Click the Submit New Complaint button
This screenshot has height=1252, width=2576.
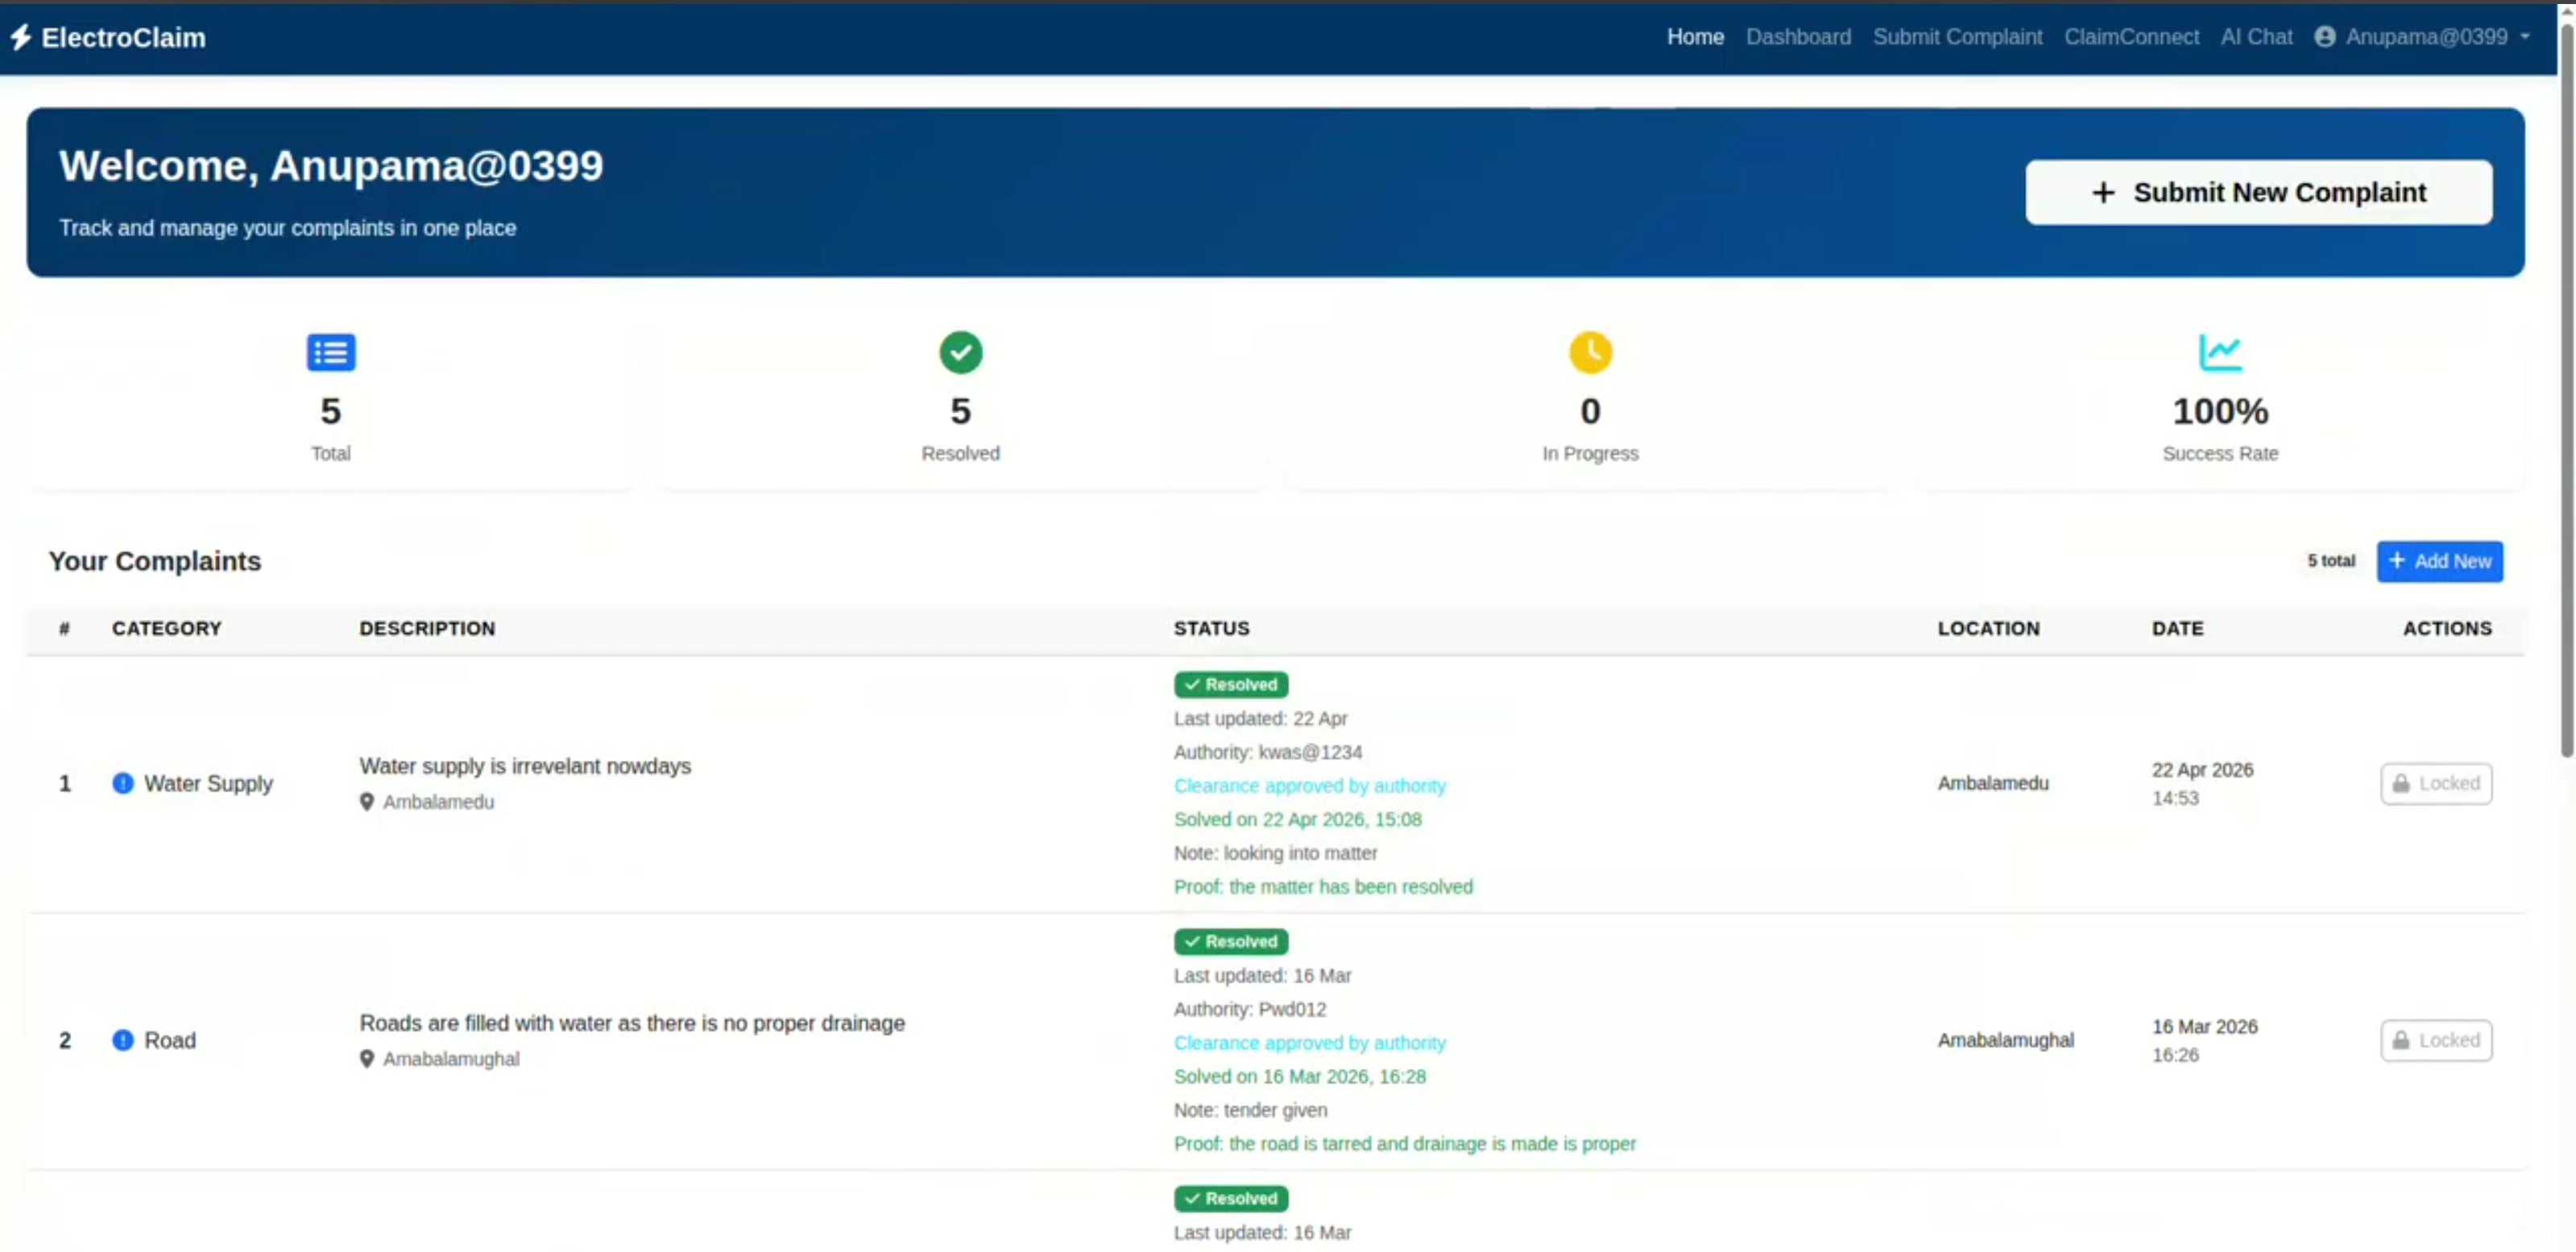tap(2258, 192)
